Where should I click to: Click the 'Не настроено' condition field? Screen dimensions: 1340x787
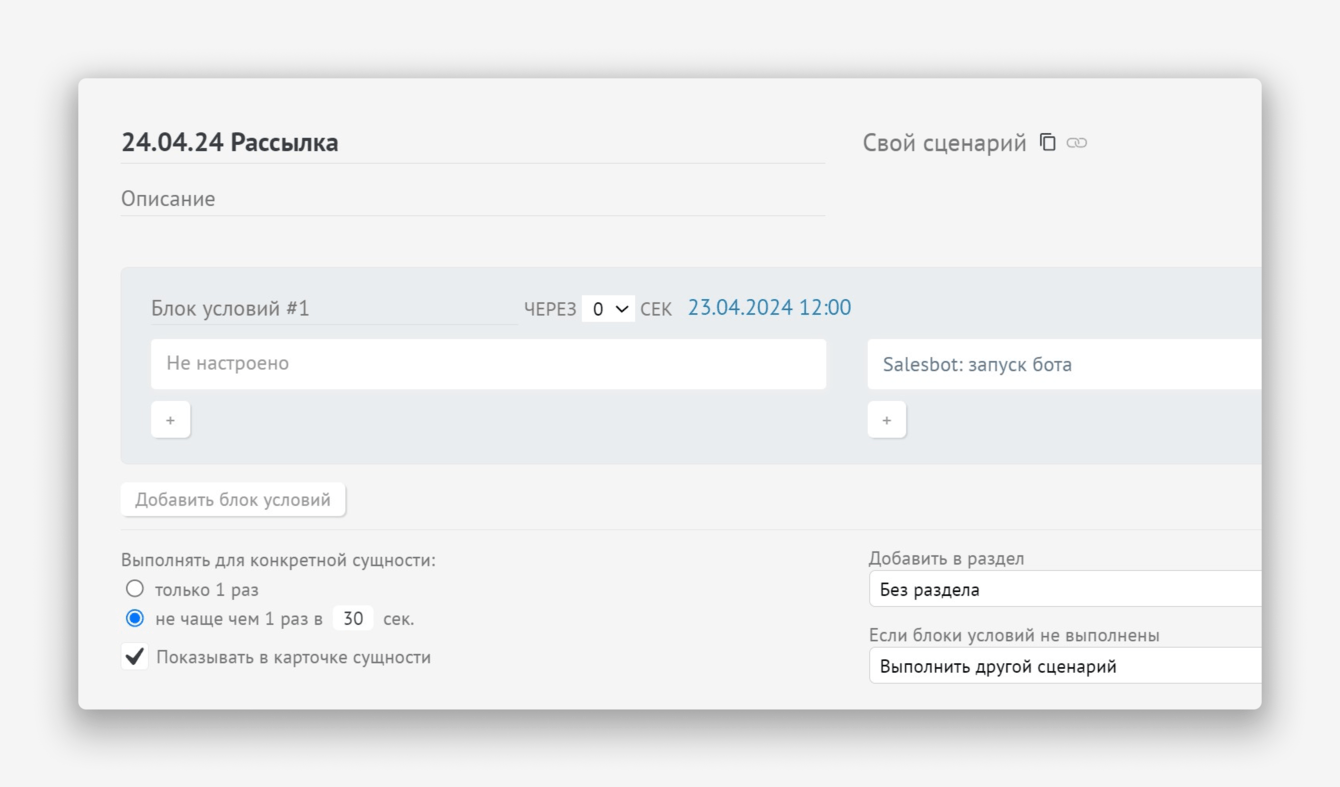488,363
